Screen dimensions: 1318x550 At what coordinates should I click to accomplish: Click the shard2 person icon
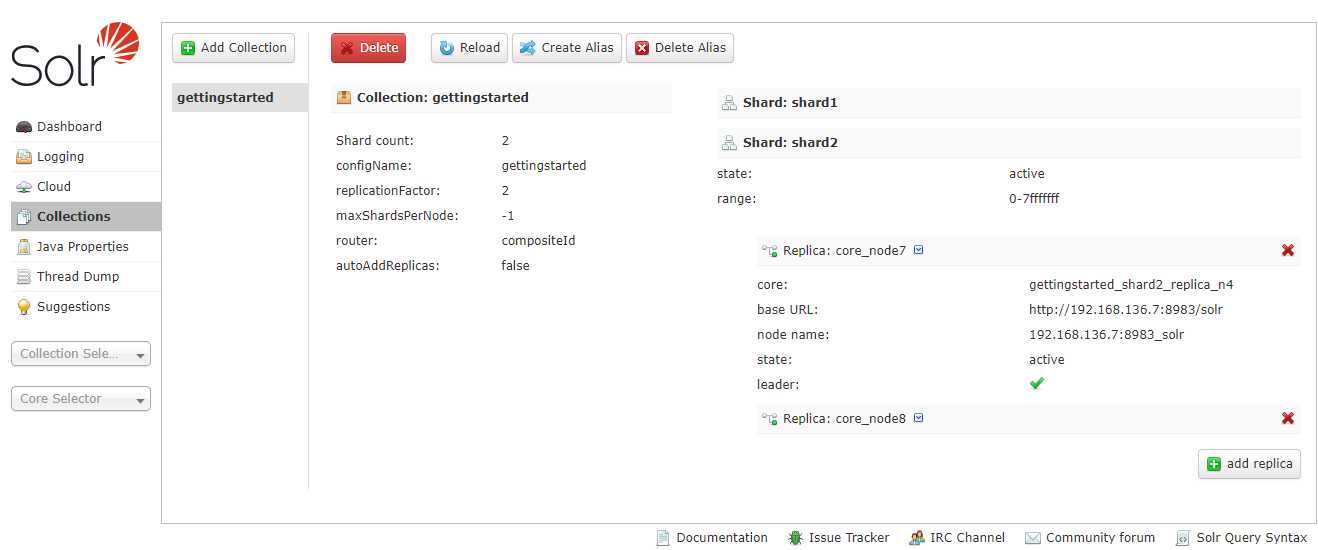(730, 143)
